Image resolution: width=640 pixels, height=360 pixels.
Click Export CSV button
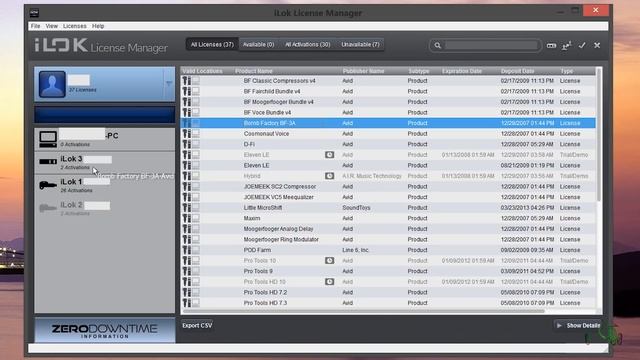pos(197,325)
